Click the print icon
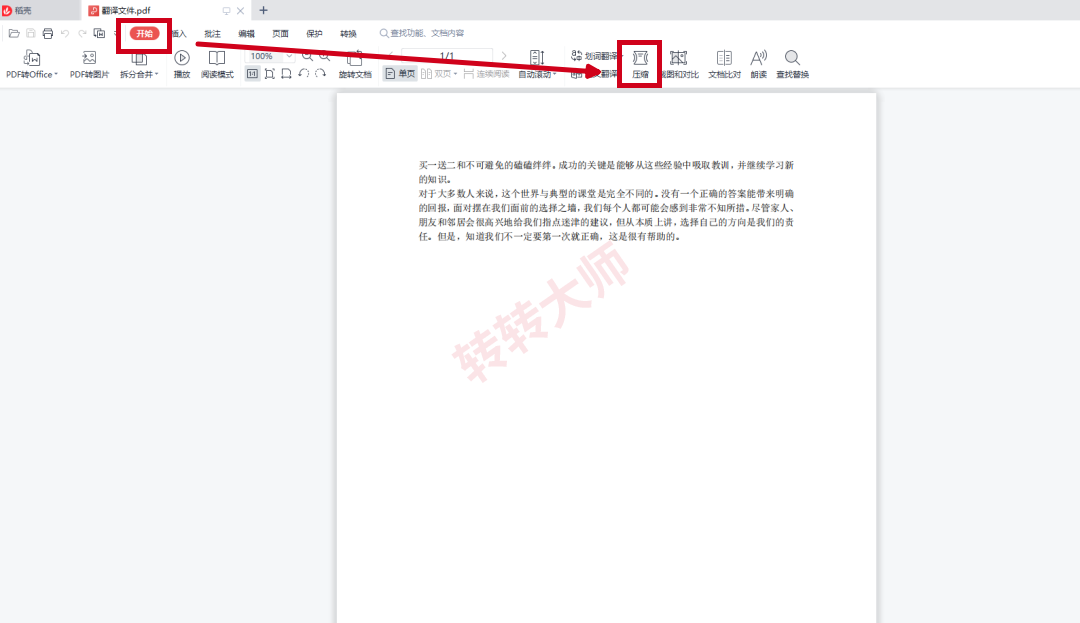The height and width of the screenshot is (623, 1080). coord(48,33)
